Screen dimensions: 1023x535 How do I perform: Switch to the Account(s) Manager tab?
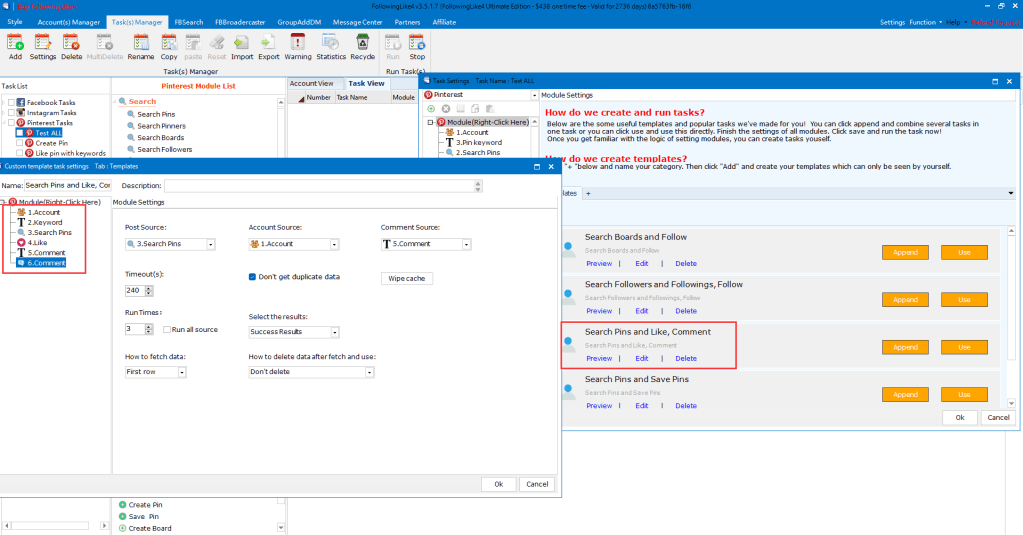pos(69,21)
